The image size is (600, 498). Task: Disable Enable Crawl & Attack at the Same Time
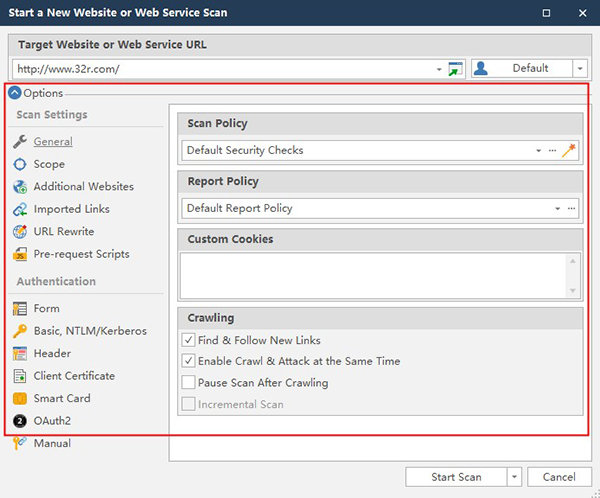[x=188, y=361]
